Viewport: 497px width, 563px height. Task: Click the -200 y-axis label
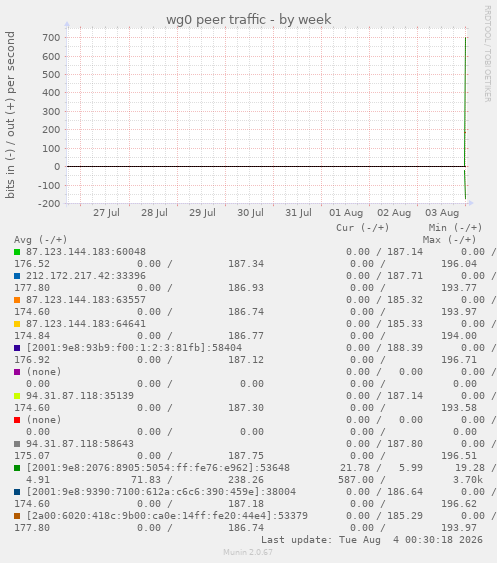(x=49, y=204)
